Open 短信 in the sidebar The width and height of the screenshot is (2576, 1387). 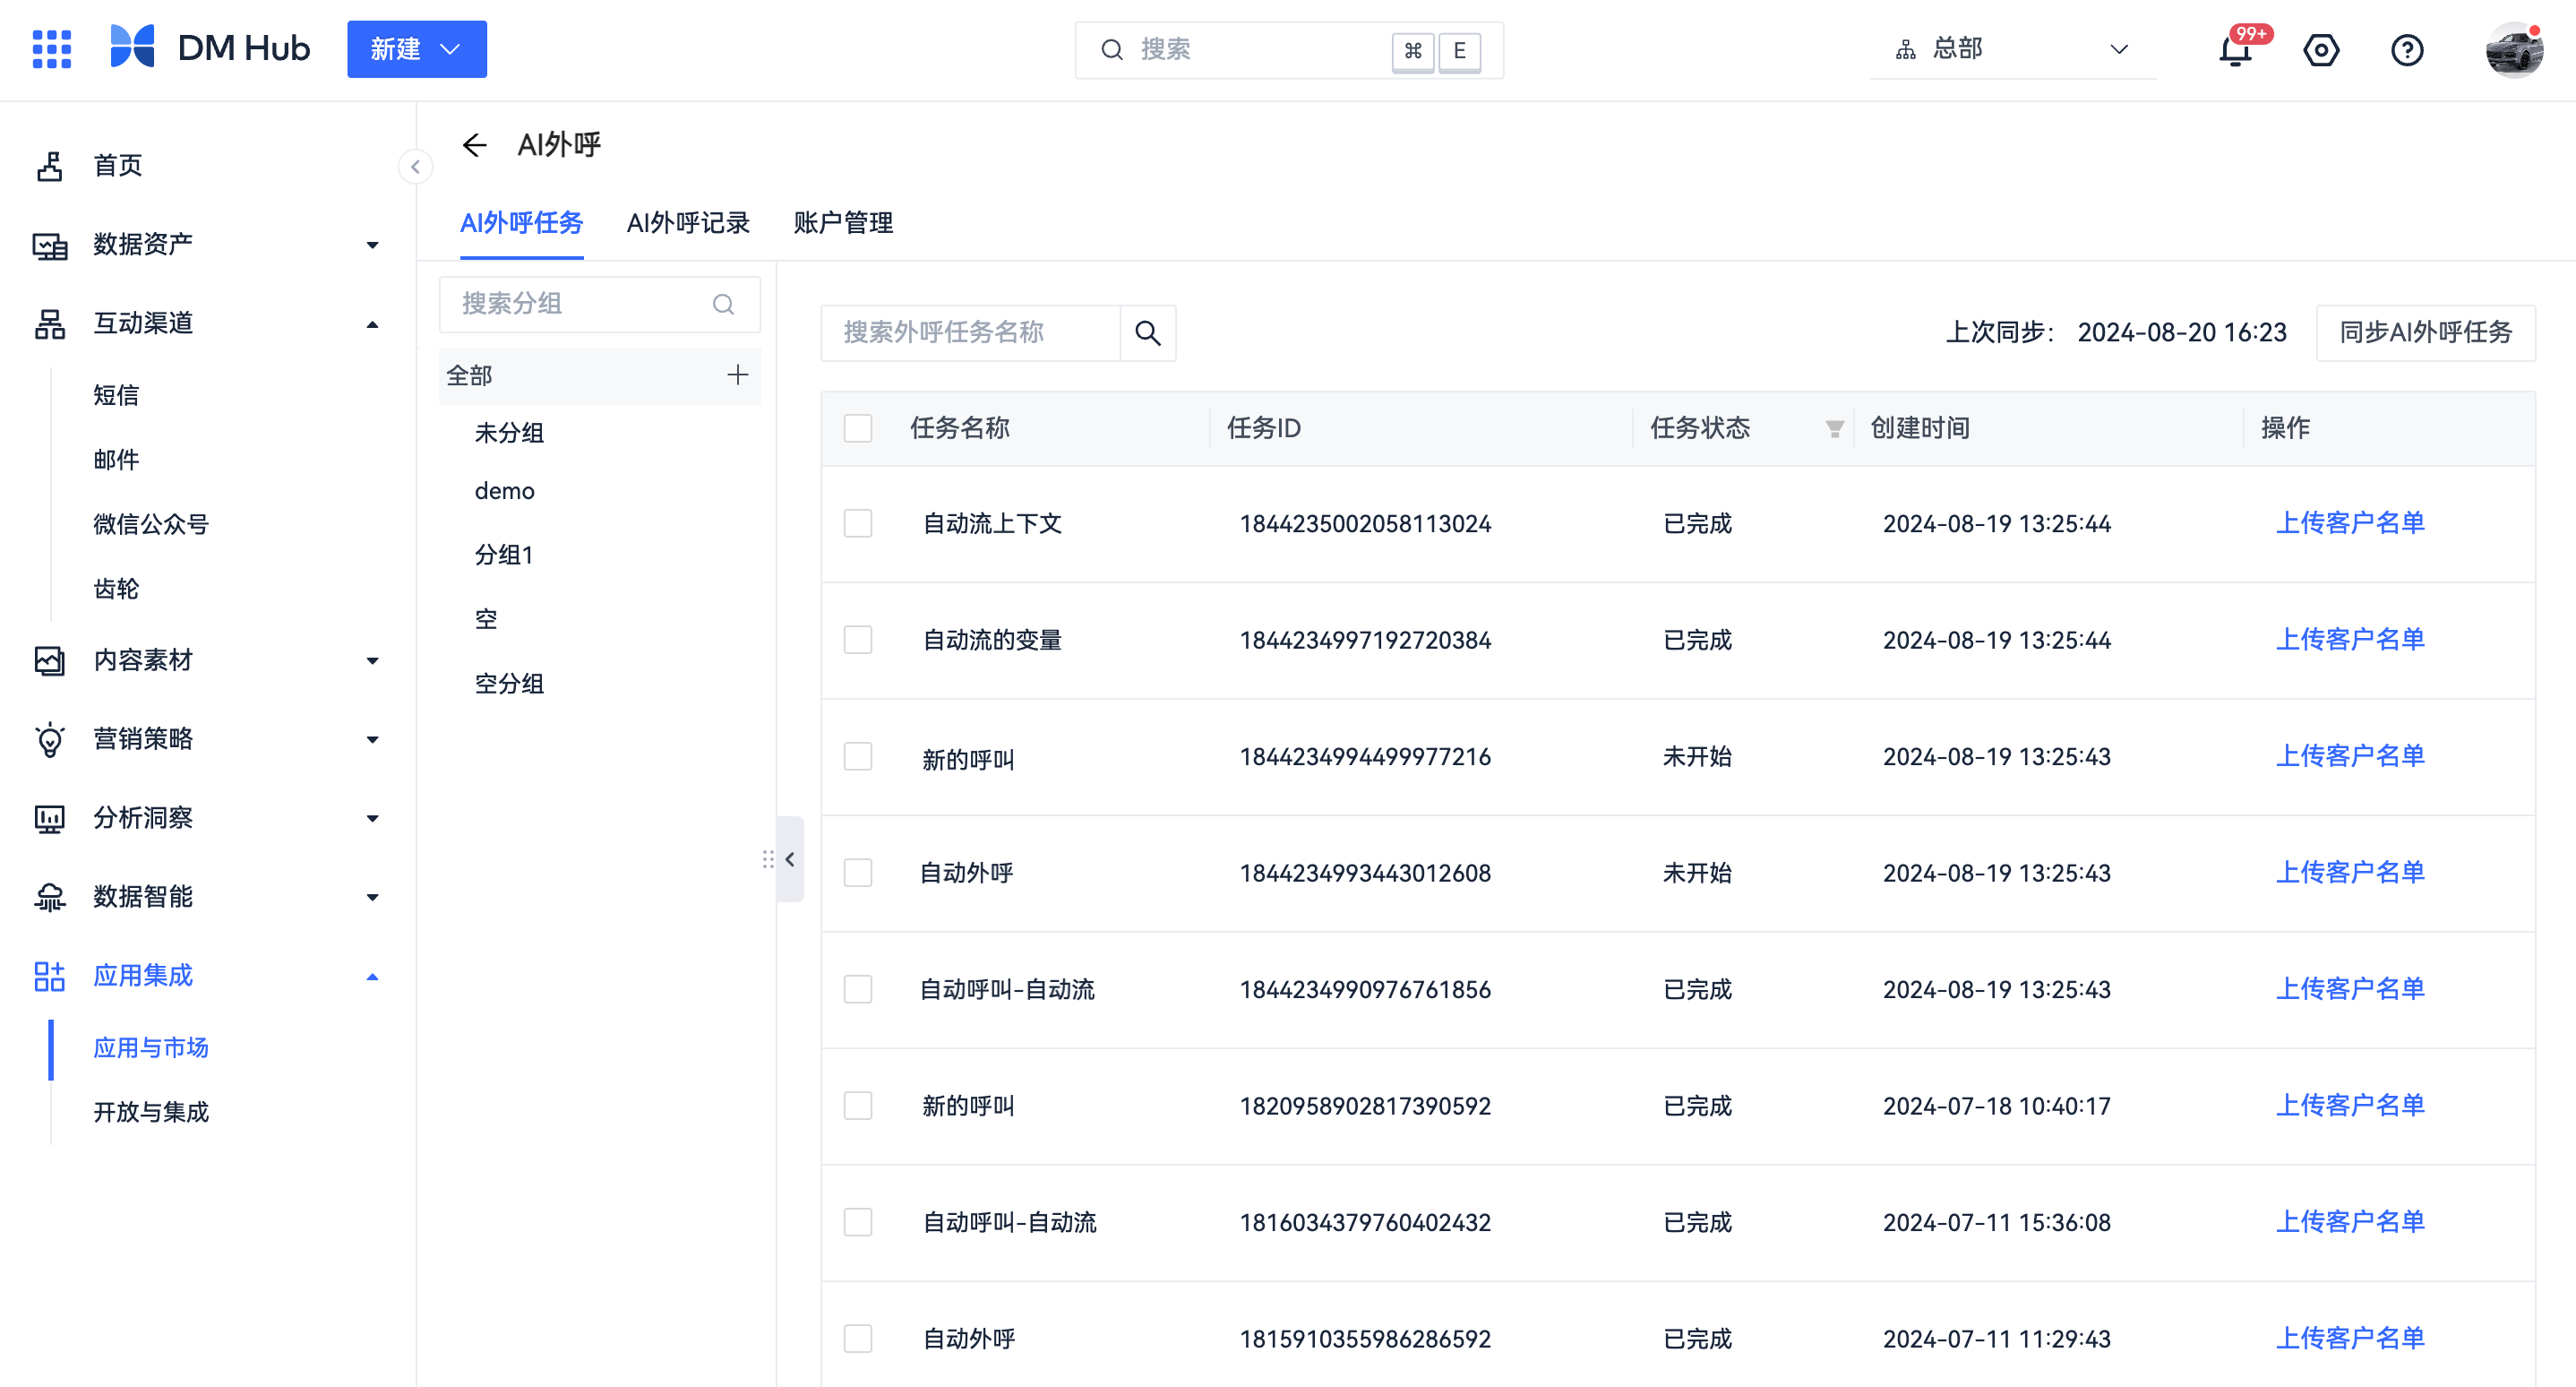tap(116, 395)
